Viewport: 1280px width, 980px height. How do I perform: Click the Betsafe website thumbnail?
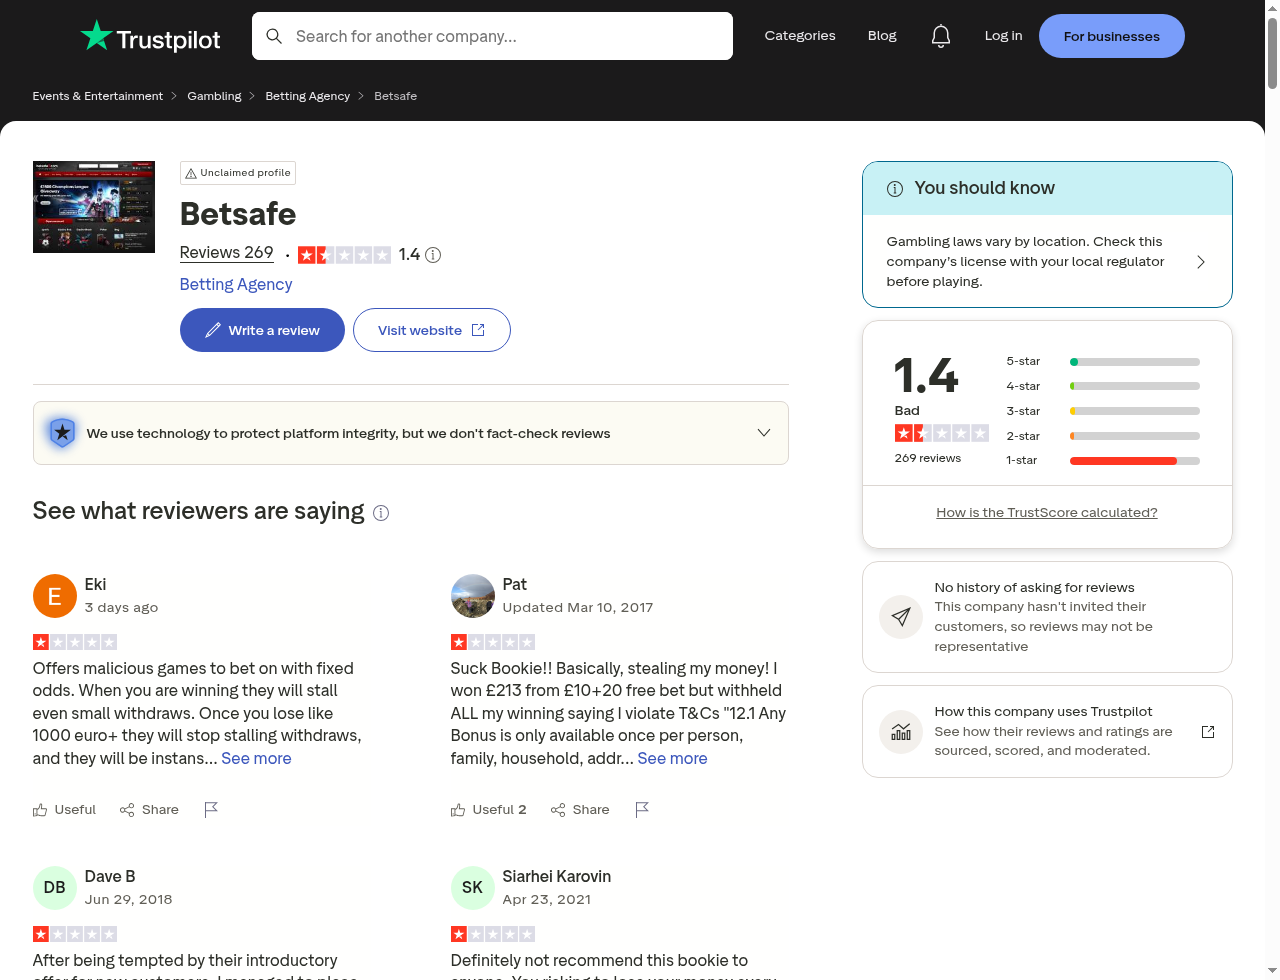click(x=94, y=207)
